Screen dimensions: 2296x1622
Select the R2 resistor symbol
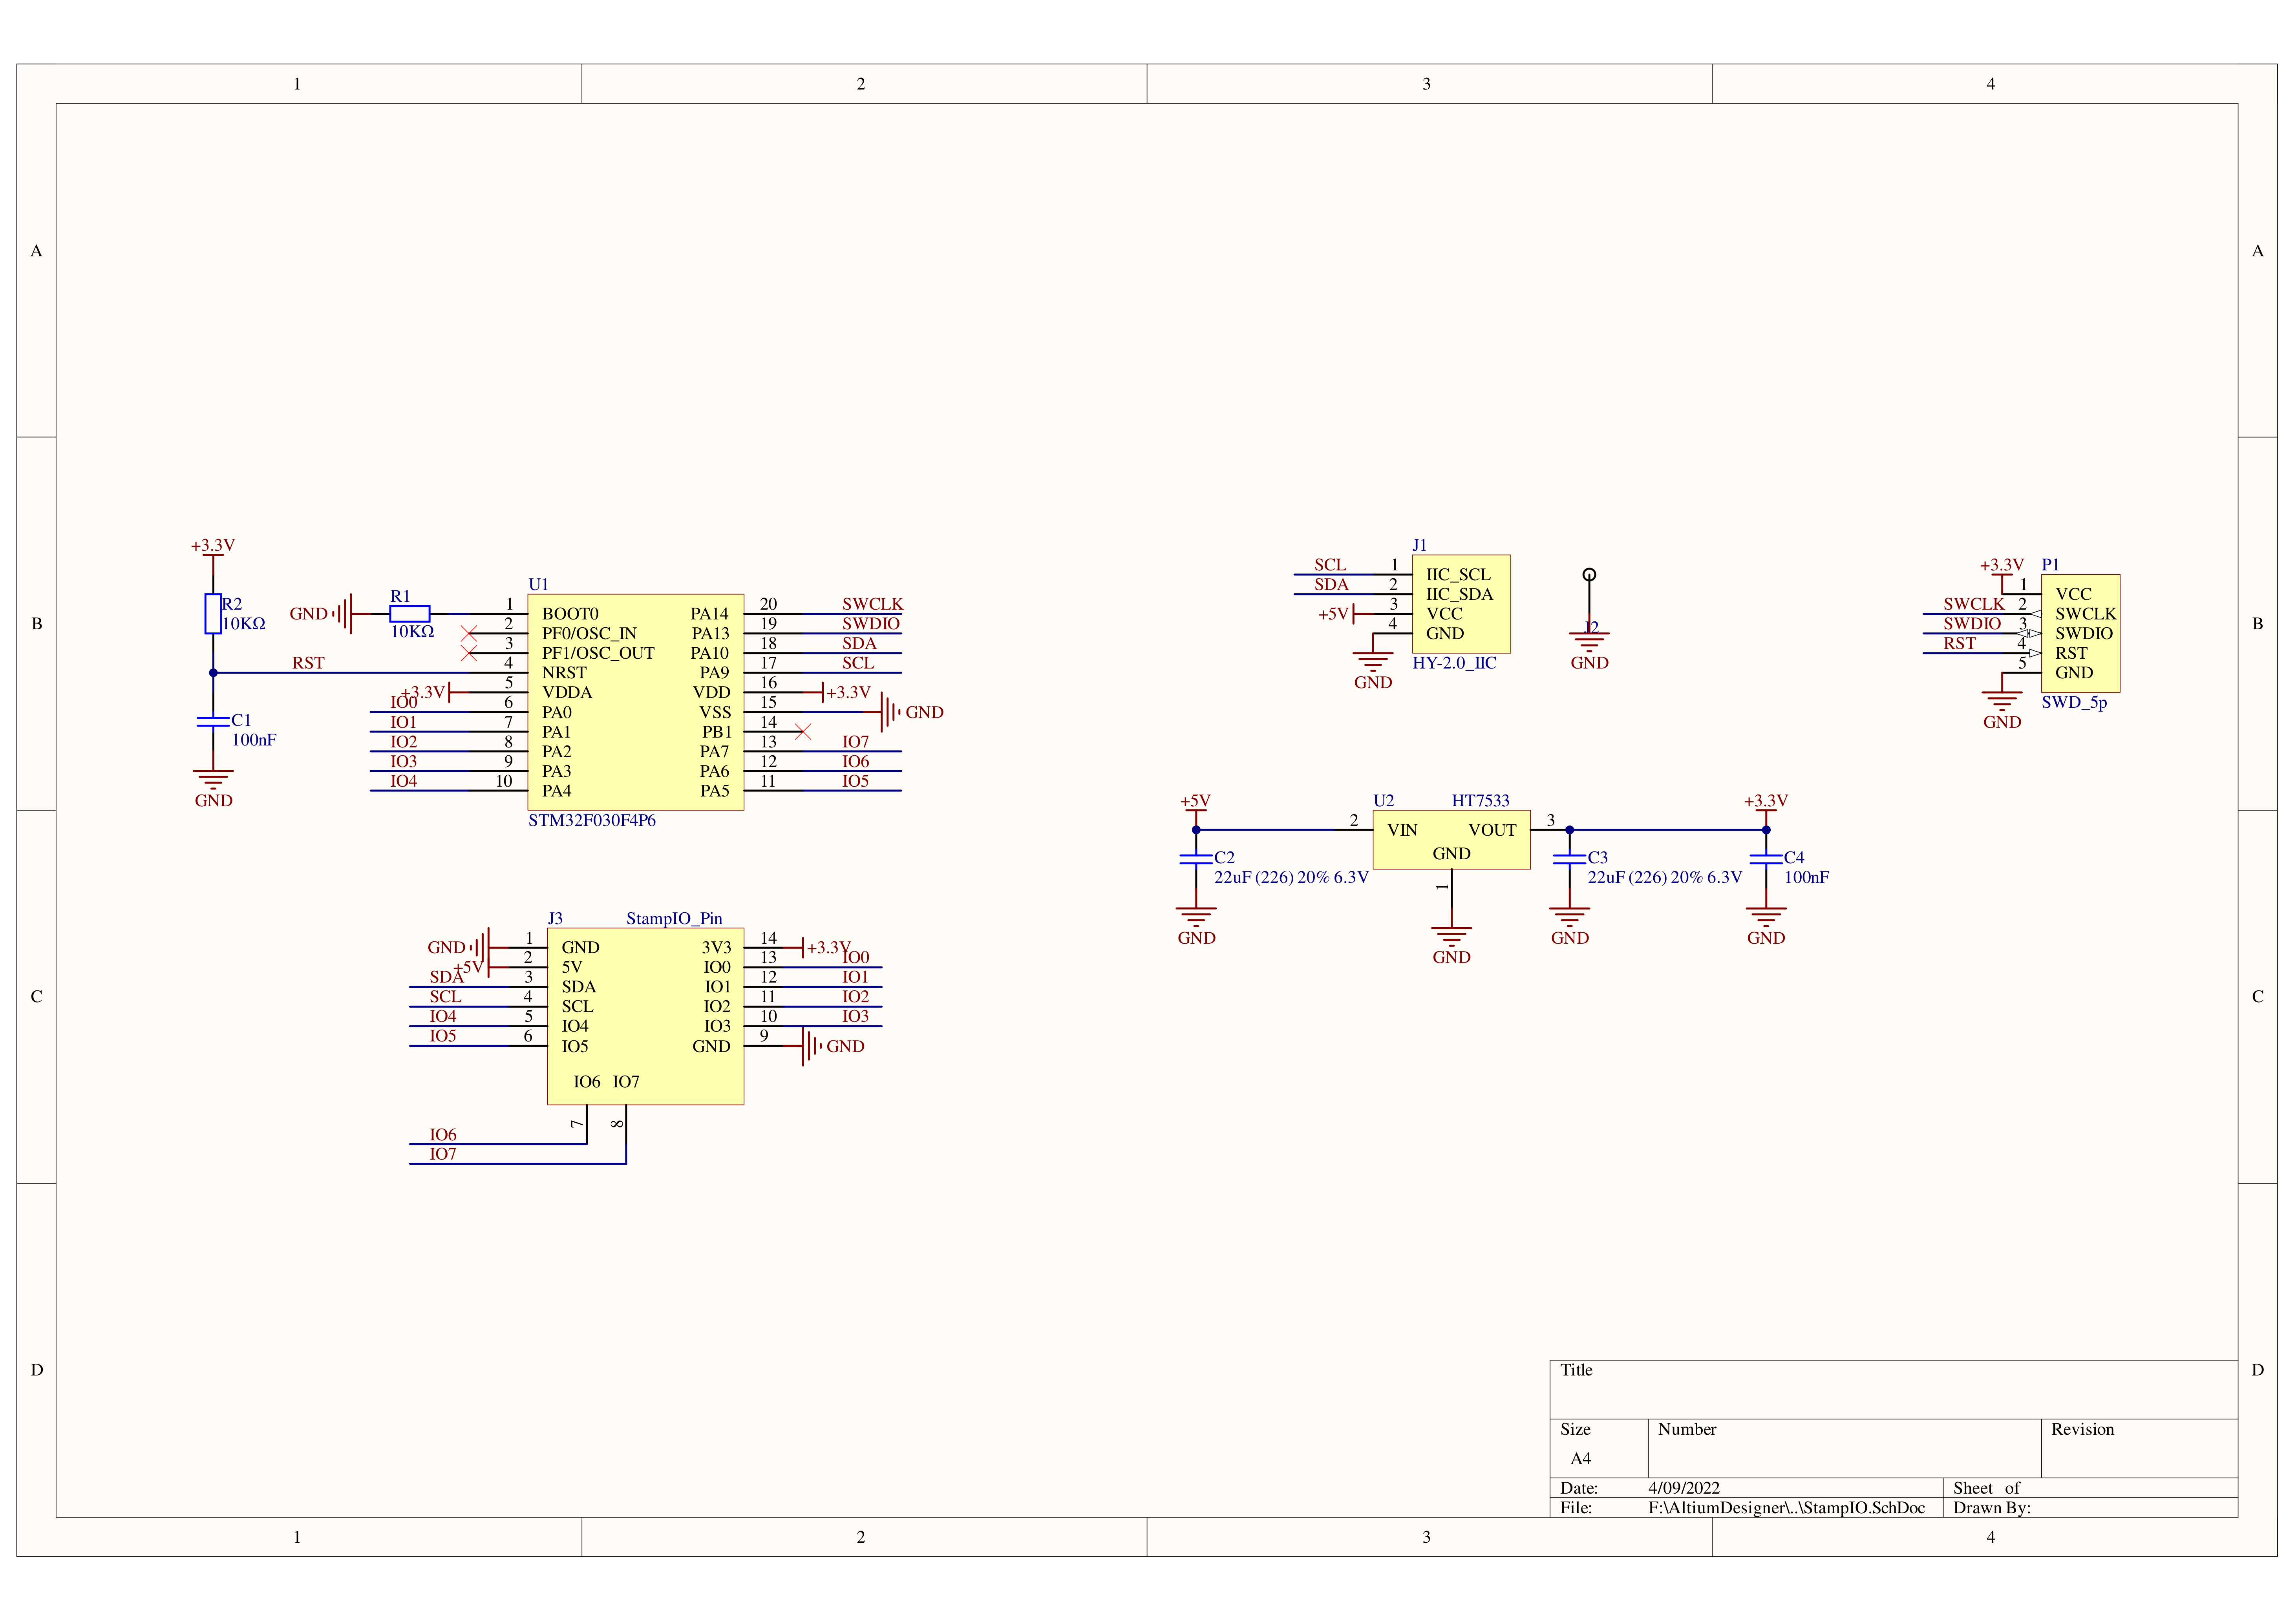coord(213,614)
